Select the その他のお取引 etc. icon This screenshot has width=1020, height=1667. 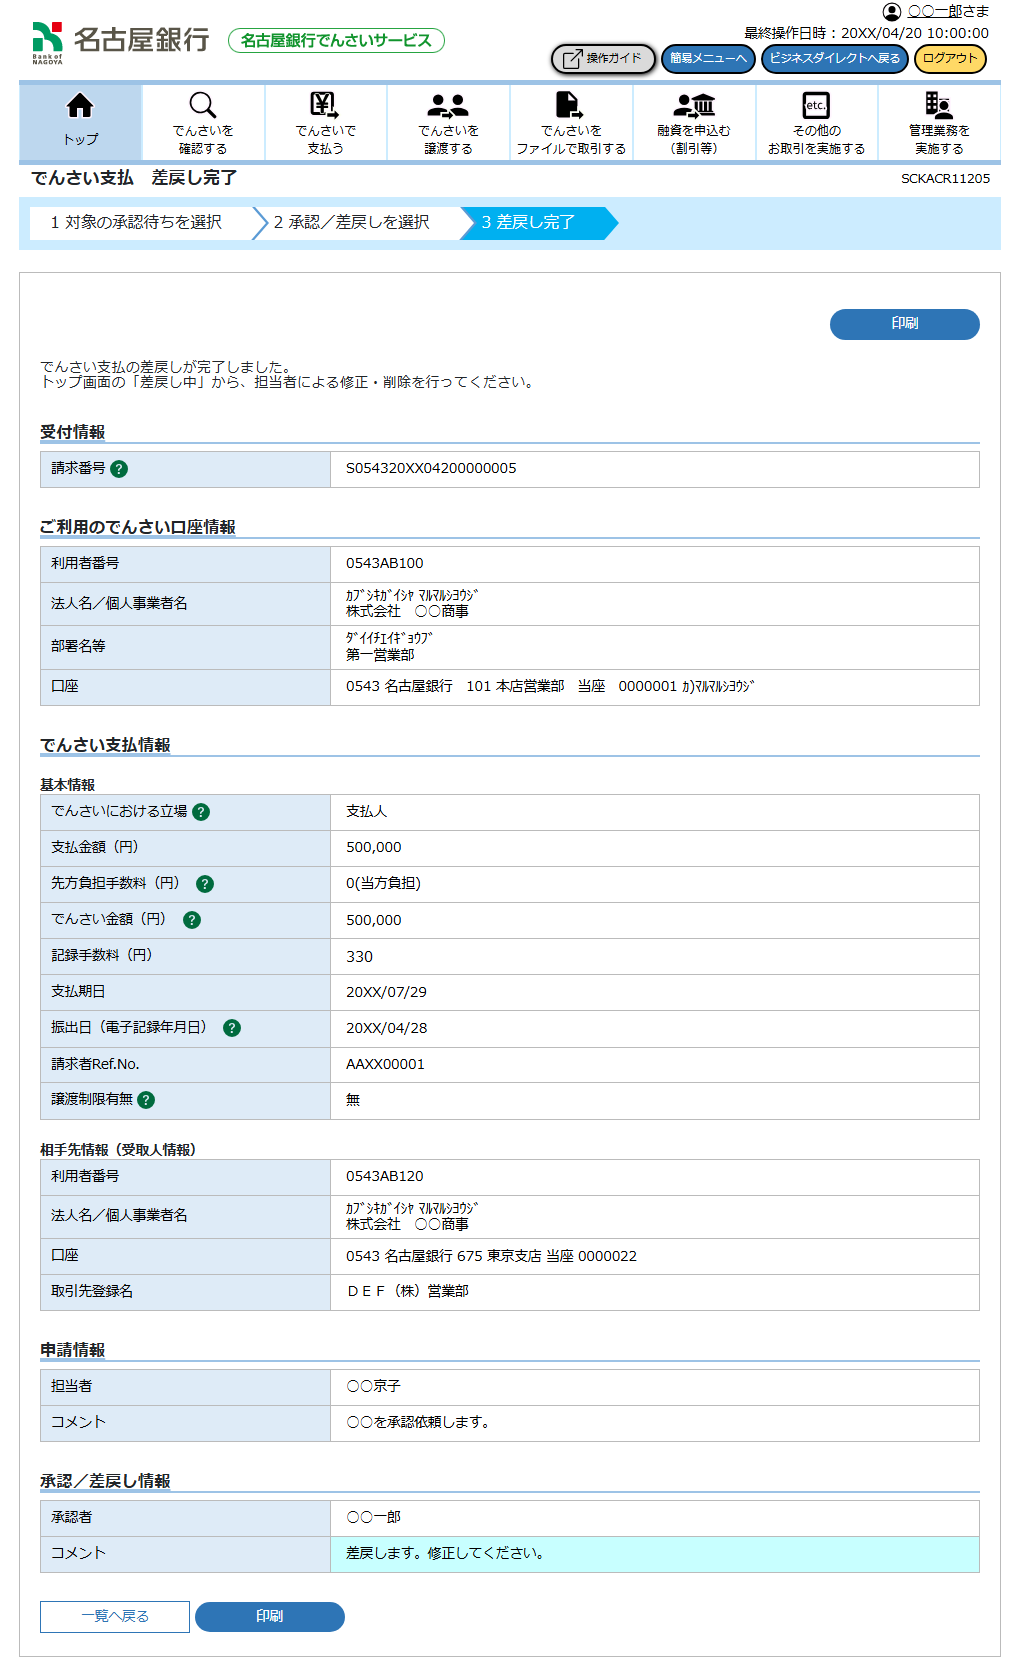(x=816, y=106)
